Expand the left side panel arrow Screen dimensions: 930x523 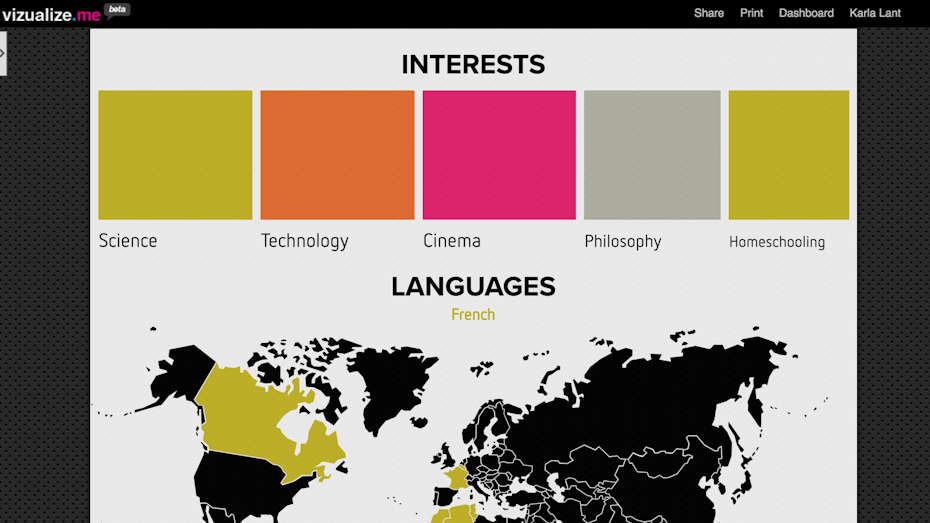(x=3, y=53)
